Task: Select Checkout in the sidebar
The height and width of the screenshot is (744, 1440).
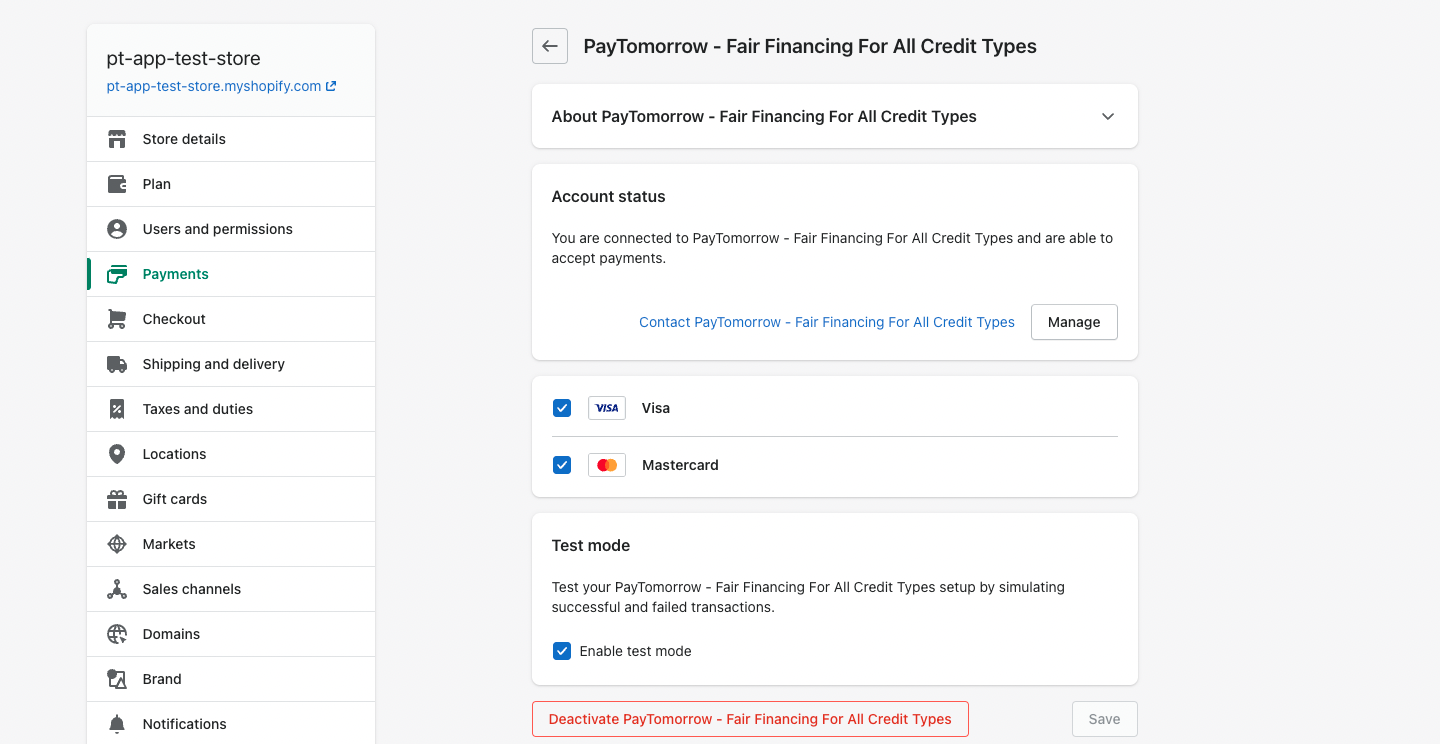Action: [231, 319]
